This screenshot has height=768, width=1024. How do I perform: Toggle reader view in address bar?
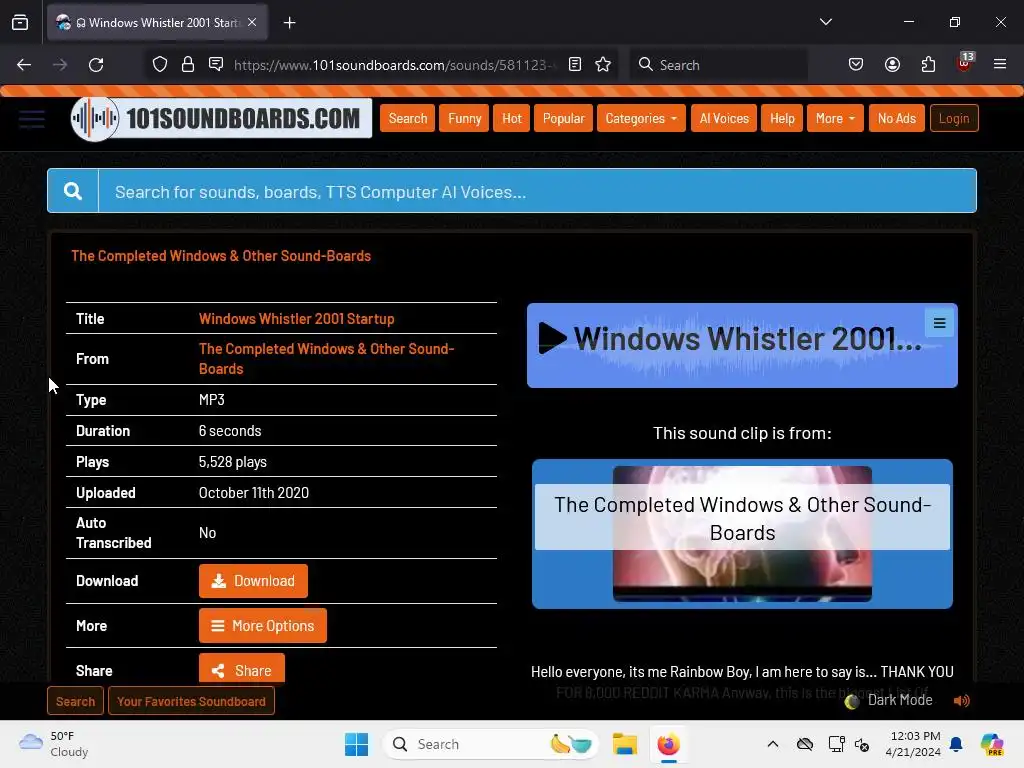pyautogui.click(x=575, y=64)
